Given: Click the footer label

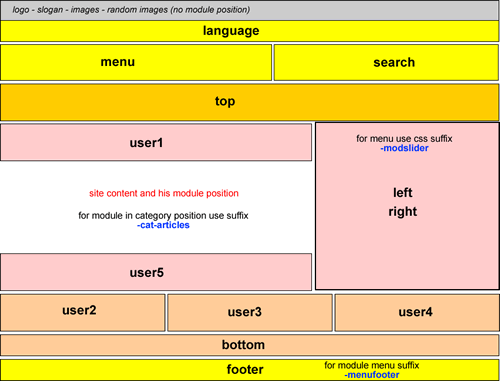Looking at the screenshot, I should coord(245,370).
